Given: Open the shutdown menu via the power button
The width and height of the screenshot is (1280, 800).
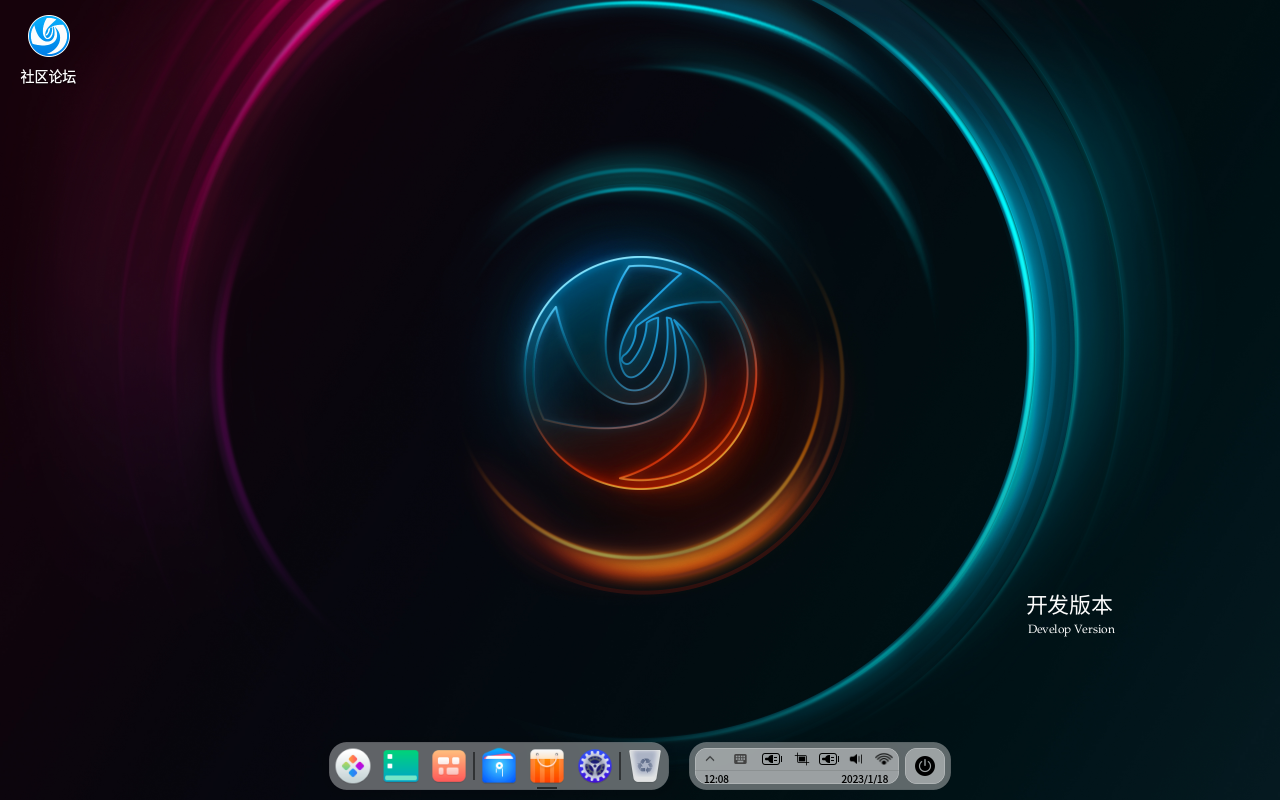Looking at the screenshot, I should 924,766.
